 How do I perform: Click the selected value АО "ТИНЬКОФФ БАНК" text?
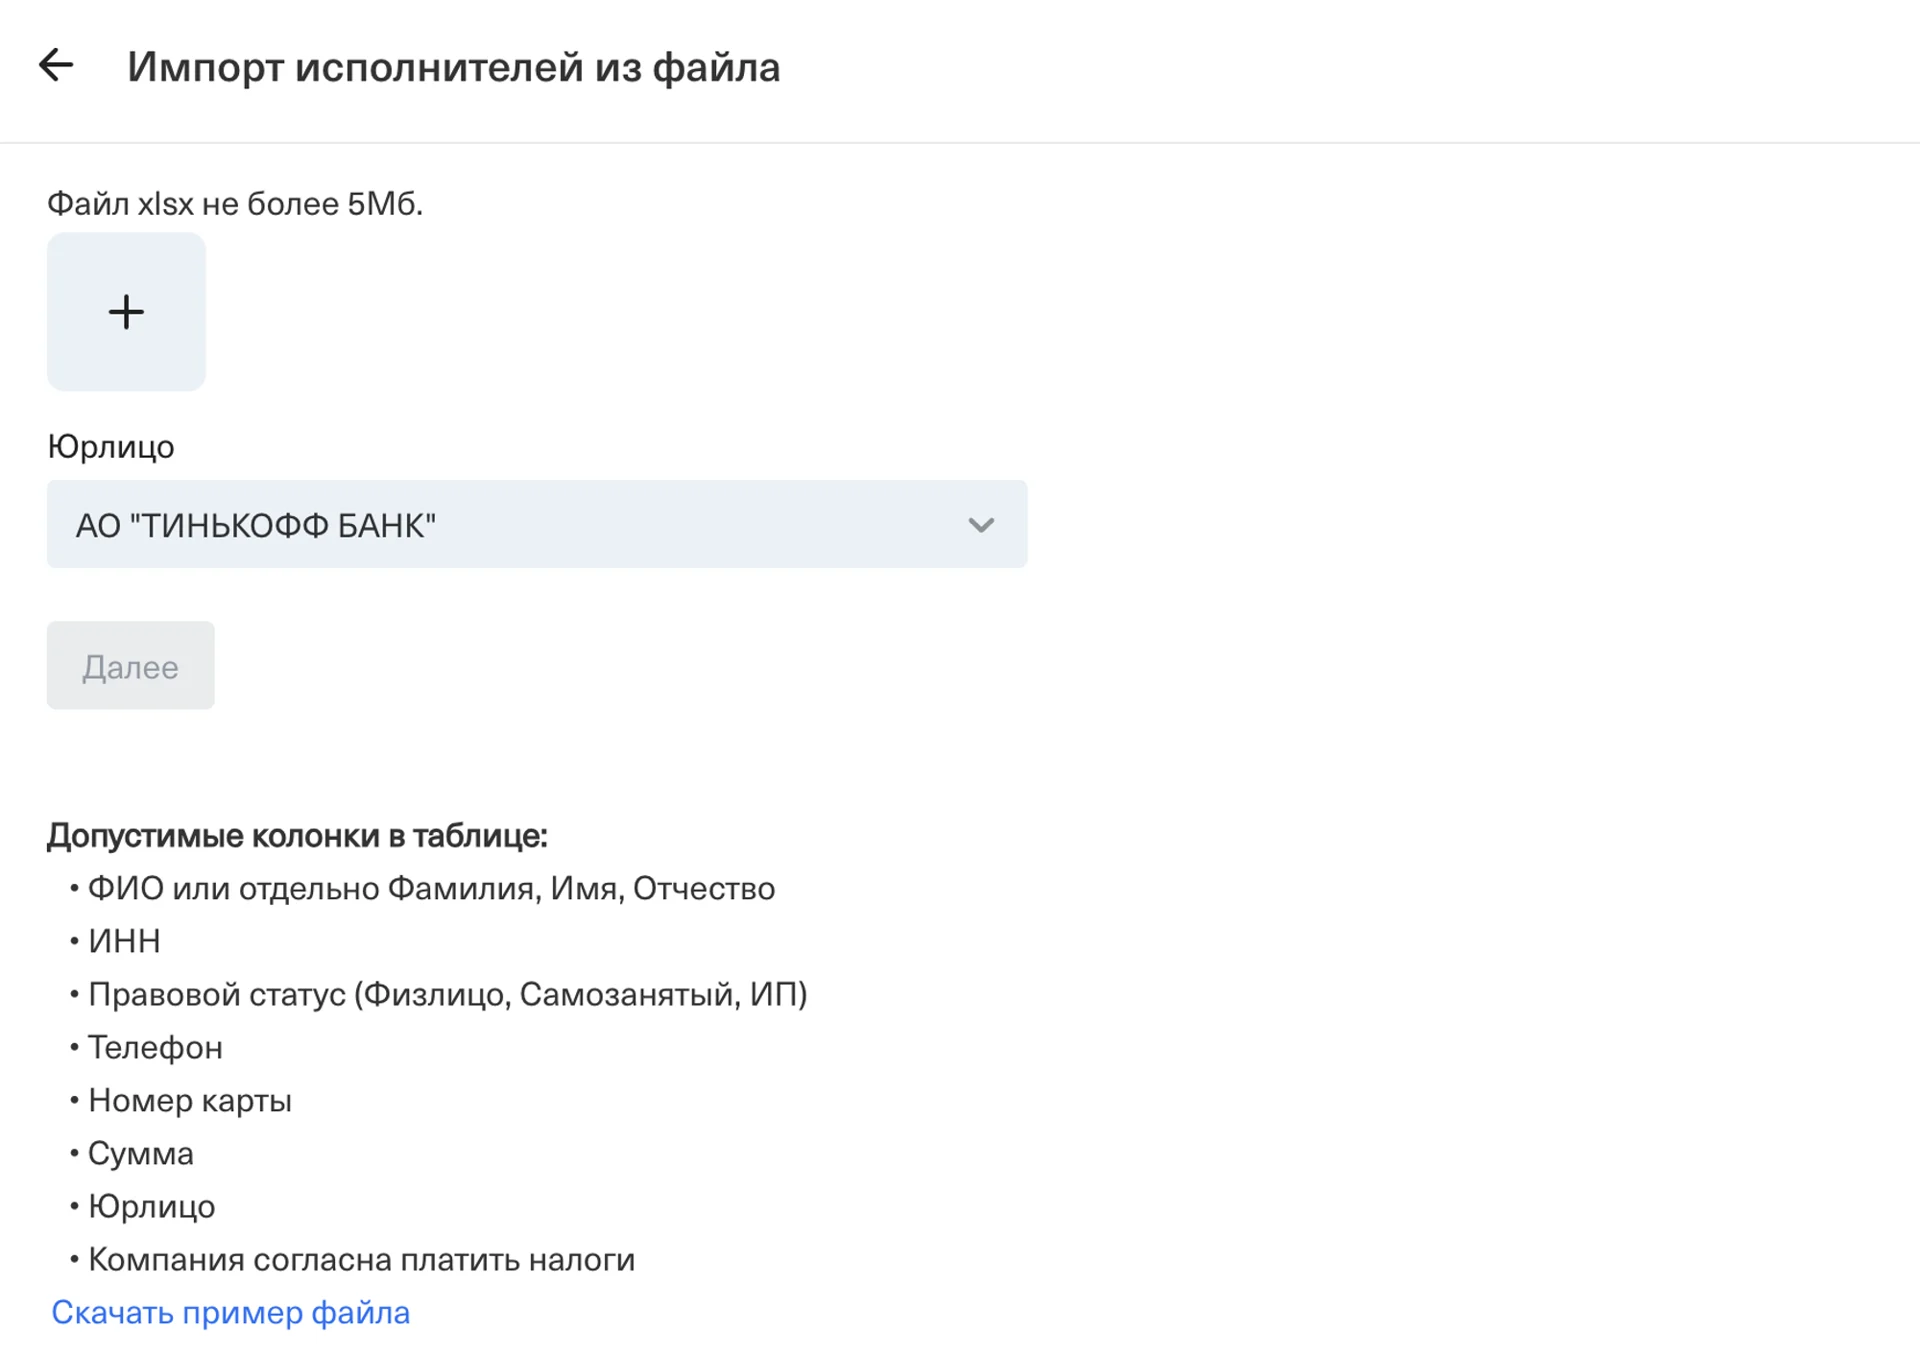pos(256,525)
